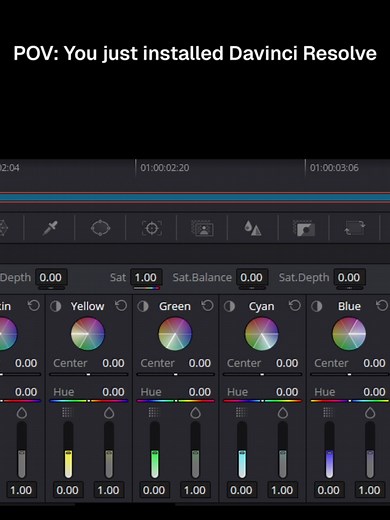Click the Yellow Center 0.00 value
390x520 pixels.
(x=113, y=363)
